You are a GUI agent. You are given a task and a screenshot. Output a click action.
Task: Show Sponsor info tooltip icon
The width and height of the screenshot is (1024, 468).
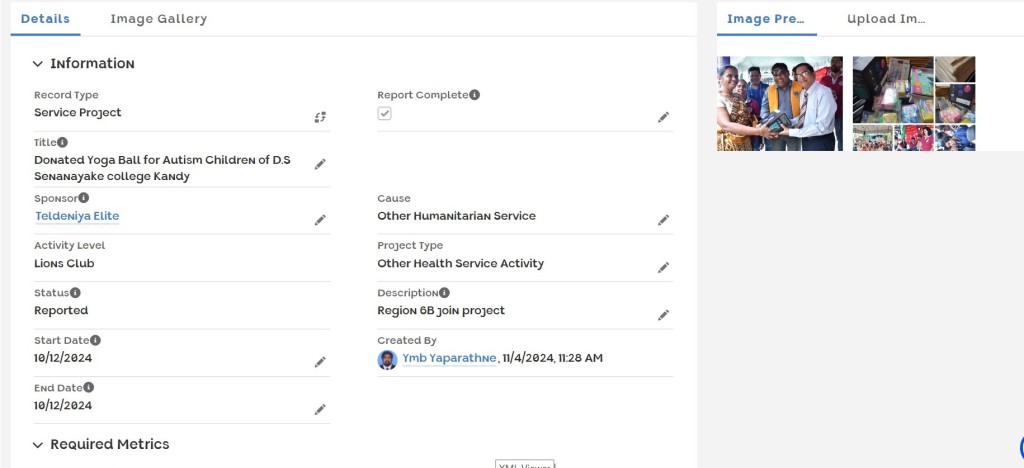coord(84,198)
